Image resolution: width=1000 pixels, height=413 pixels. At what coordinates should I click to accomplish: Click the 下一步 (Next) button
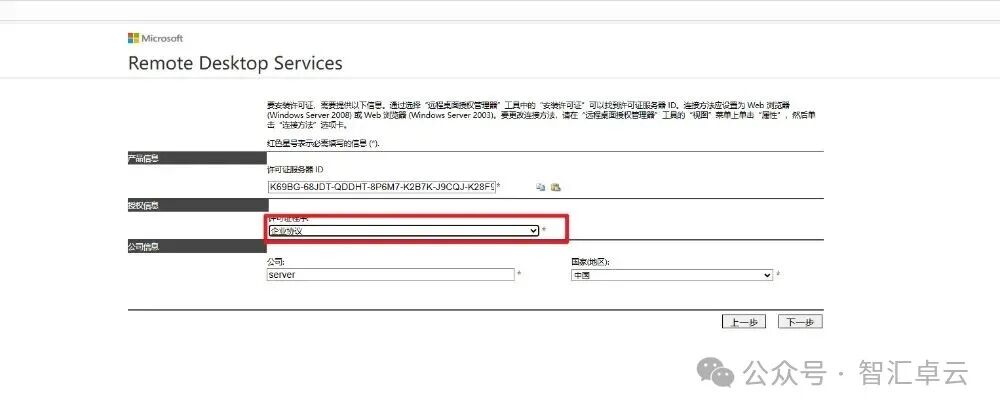(x=800, y=322)
